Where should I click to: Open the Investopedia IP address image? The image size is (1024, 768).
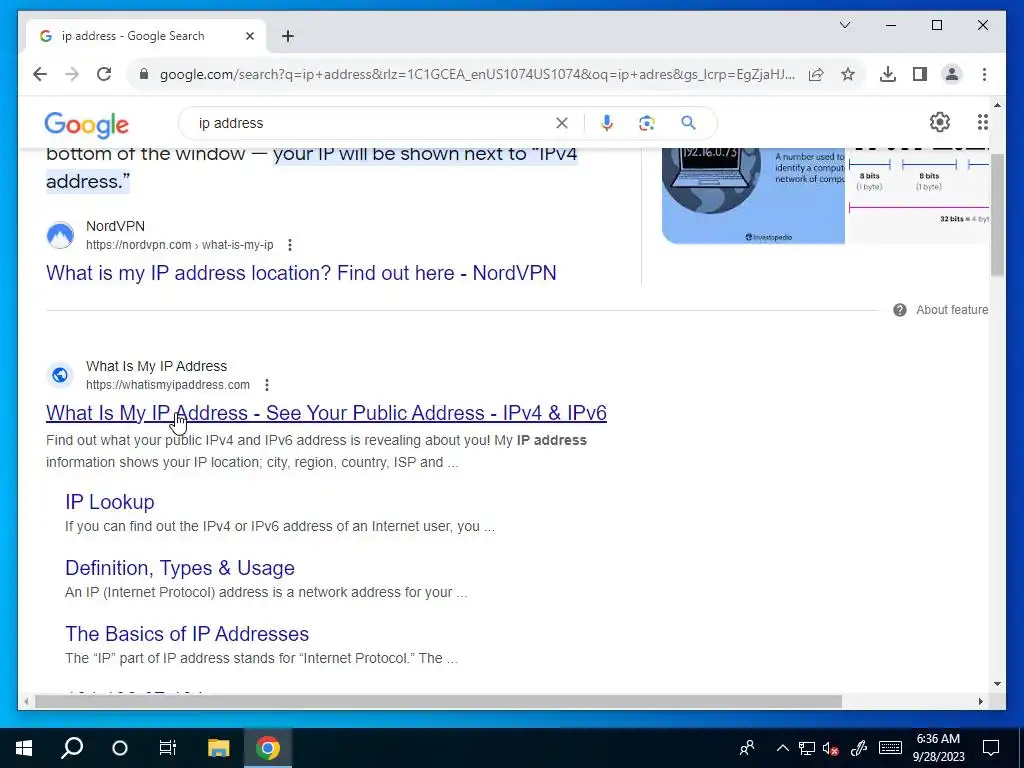coord(753,196)
